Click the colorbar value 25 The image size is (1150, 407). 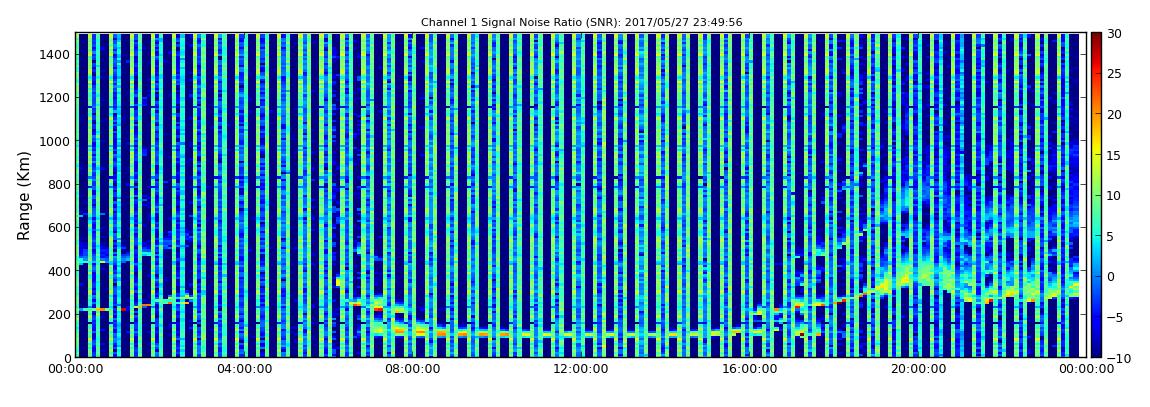coord(1115,73)
